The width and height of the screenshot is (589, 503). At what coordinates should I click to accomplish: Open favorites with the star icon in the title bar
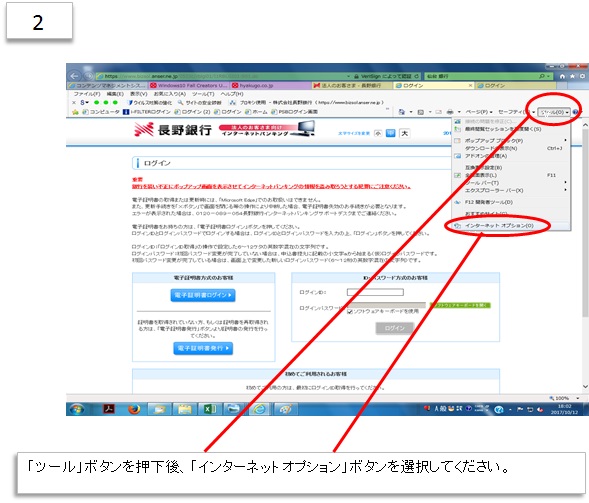point(572,76)
